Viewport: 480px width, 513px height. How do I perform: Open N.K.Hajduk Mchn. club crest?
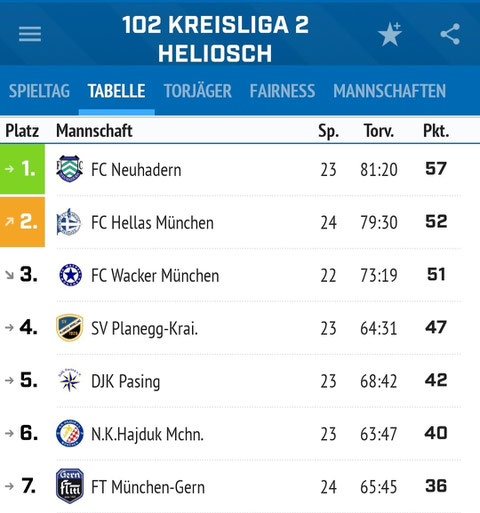pos(70,433)
